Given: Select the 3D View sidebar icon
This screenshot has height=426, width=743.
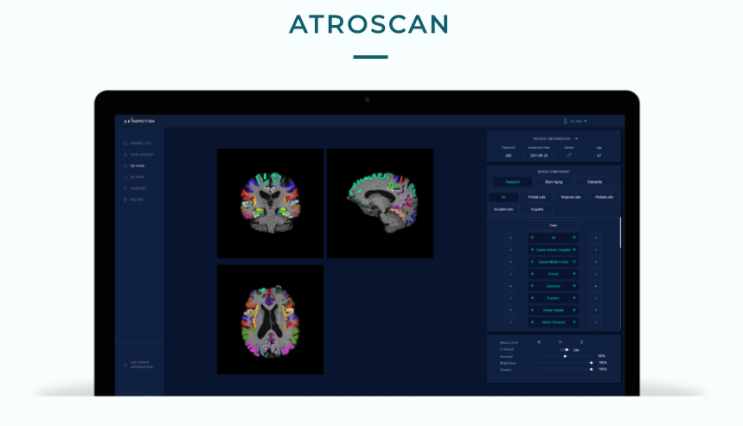Looking at the screenshot, I should (x=125, y=177).
